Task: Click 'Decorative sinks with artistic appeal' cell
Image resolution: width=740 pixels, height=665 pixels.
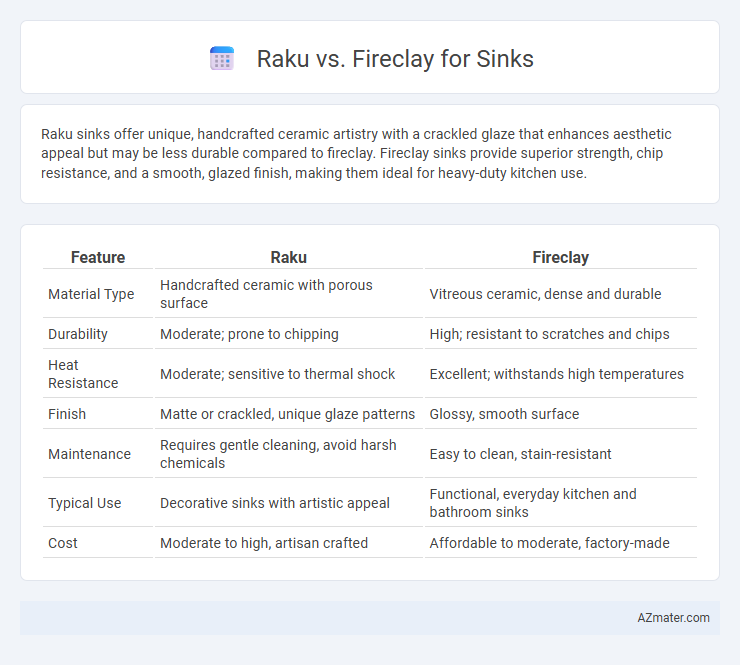Action: 275,503
